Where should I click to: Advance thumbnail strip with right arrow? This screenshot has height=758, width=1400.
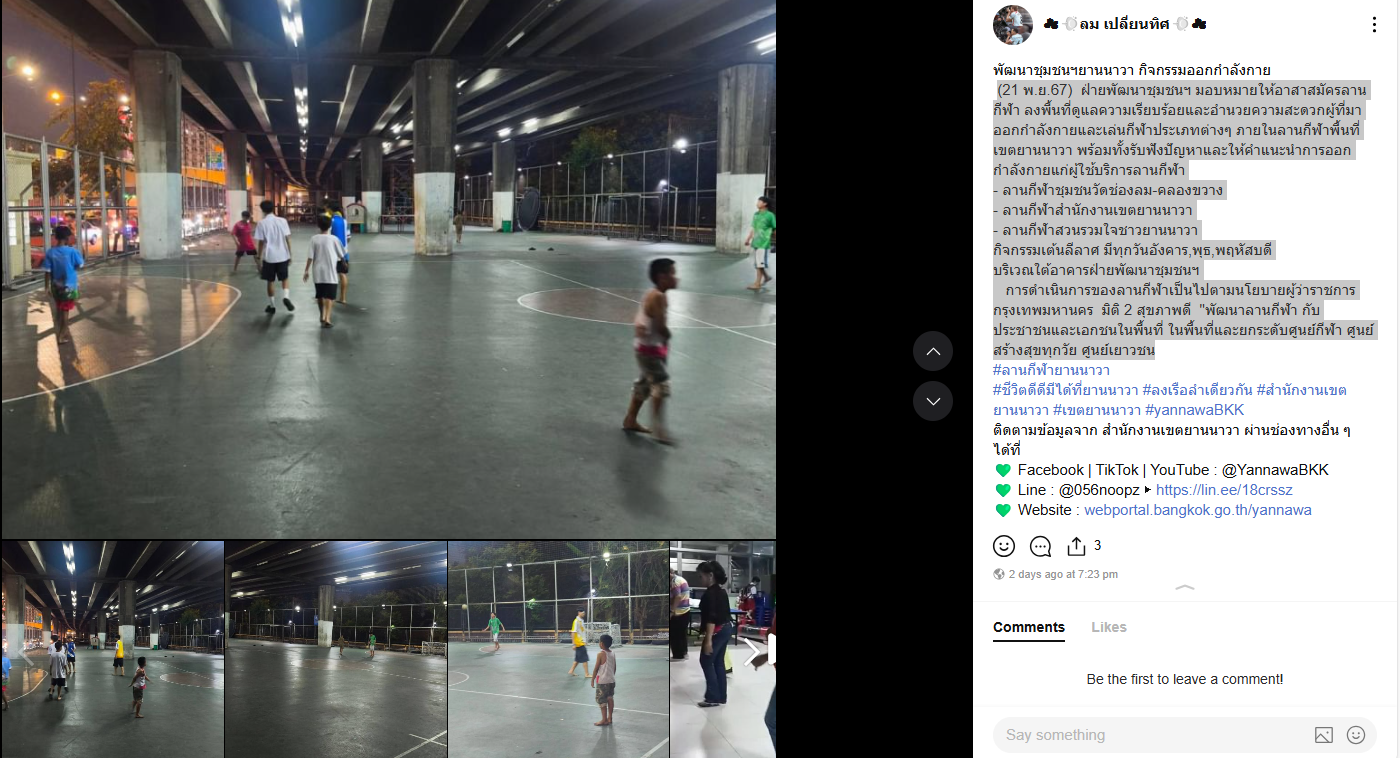point(752,651)
